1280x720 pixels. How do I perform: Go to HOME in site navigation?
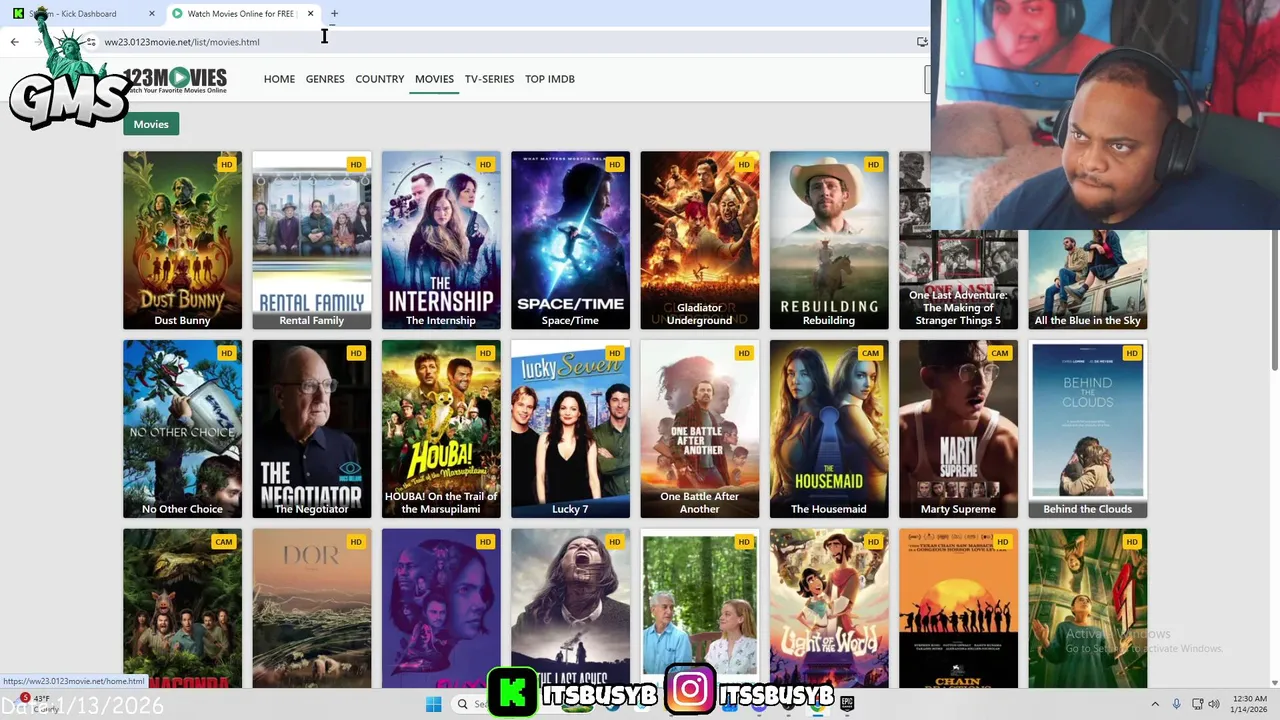pyautogui.click(x=279, y=79)
